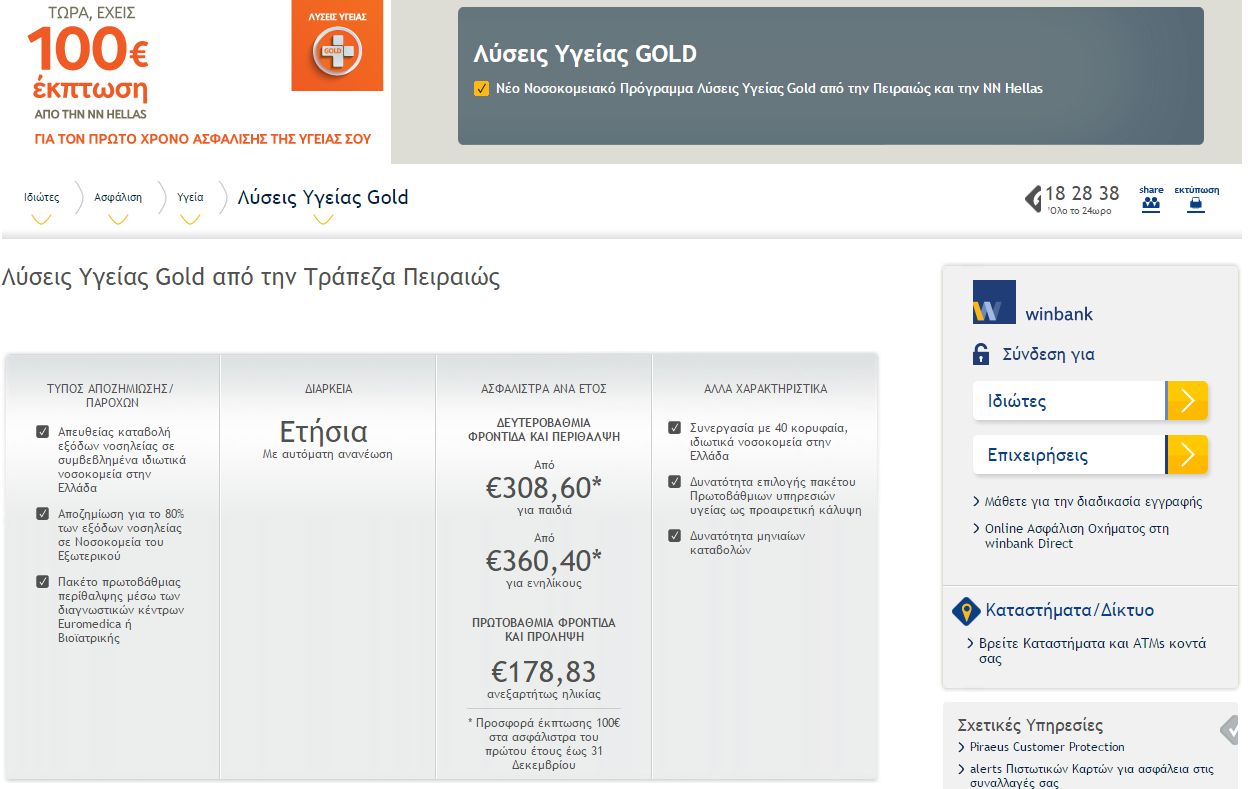The height and width of the screenshot is (789, 1253).
Task: Click the winbank logo icon
Action: click(994, 302)
